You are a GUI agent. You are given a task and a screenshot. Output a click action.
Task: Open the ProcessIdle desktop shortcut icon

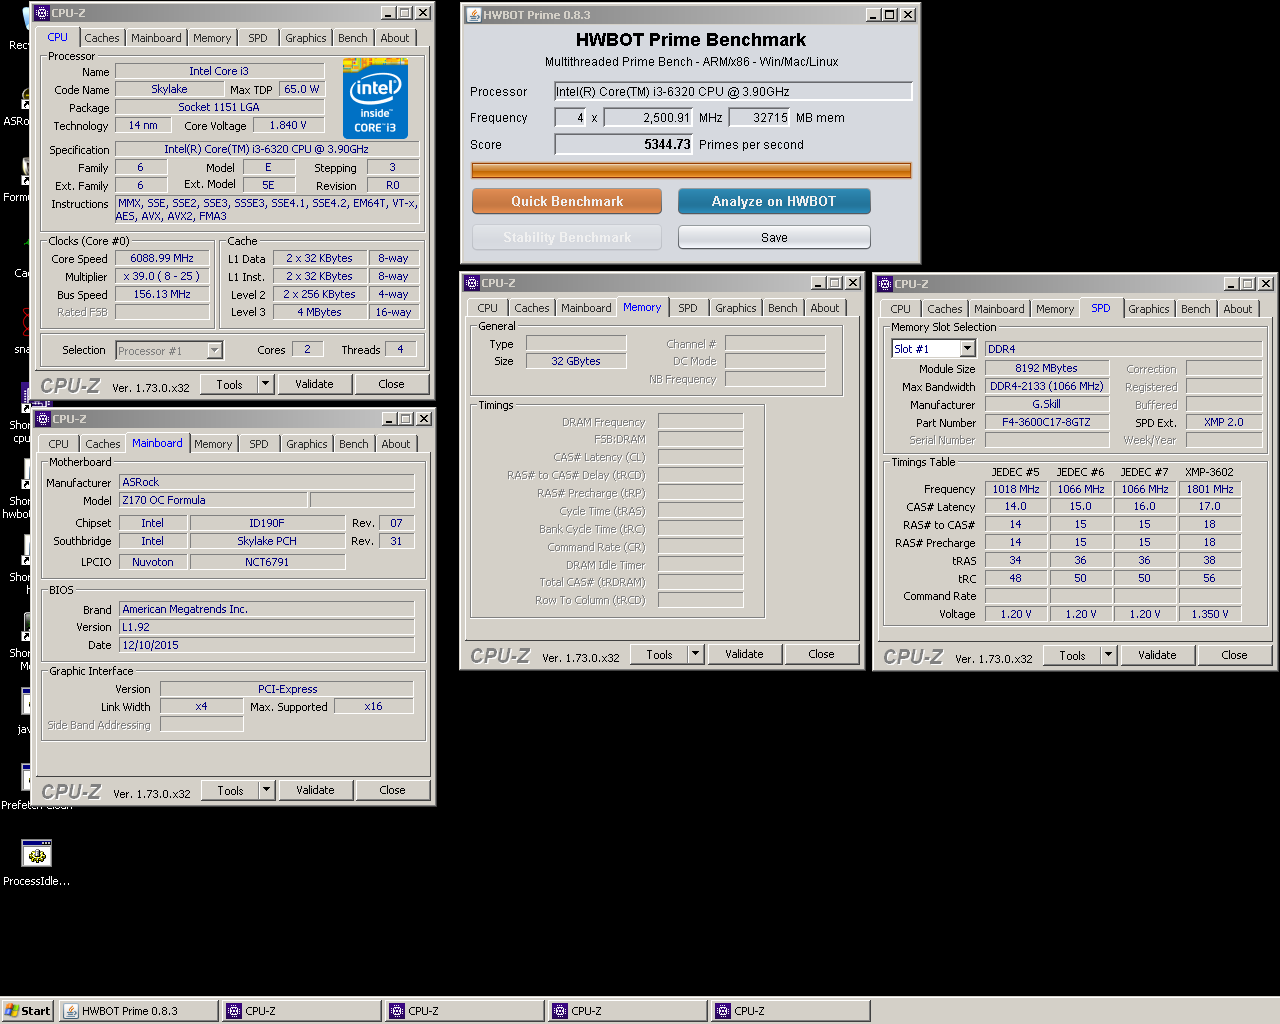point(37,853)
